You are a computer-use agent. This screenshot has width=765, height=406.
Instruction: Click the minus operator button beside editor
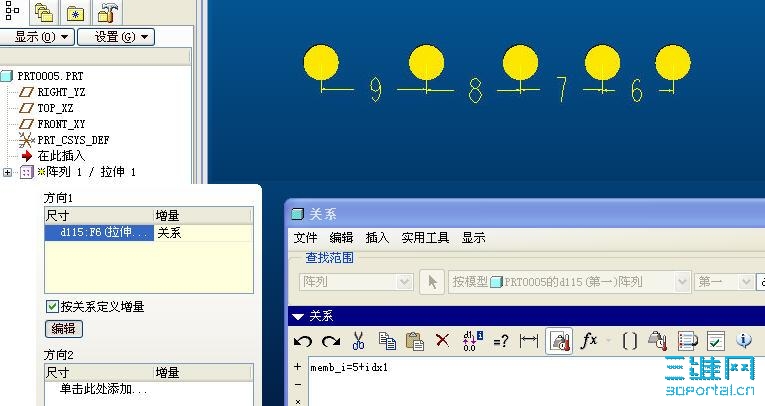298,385
